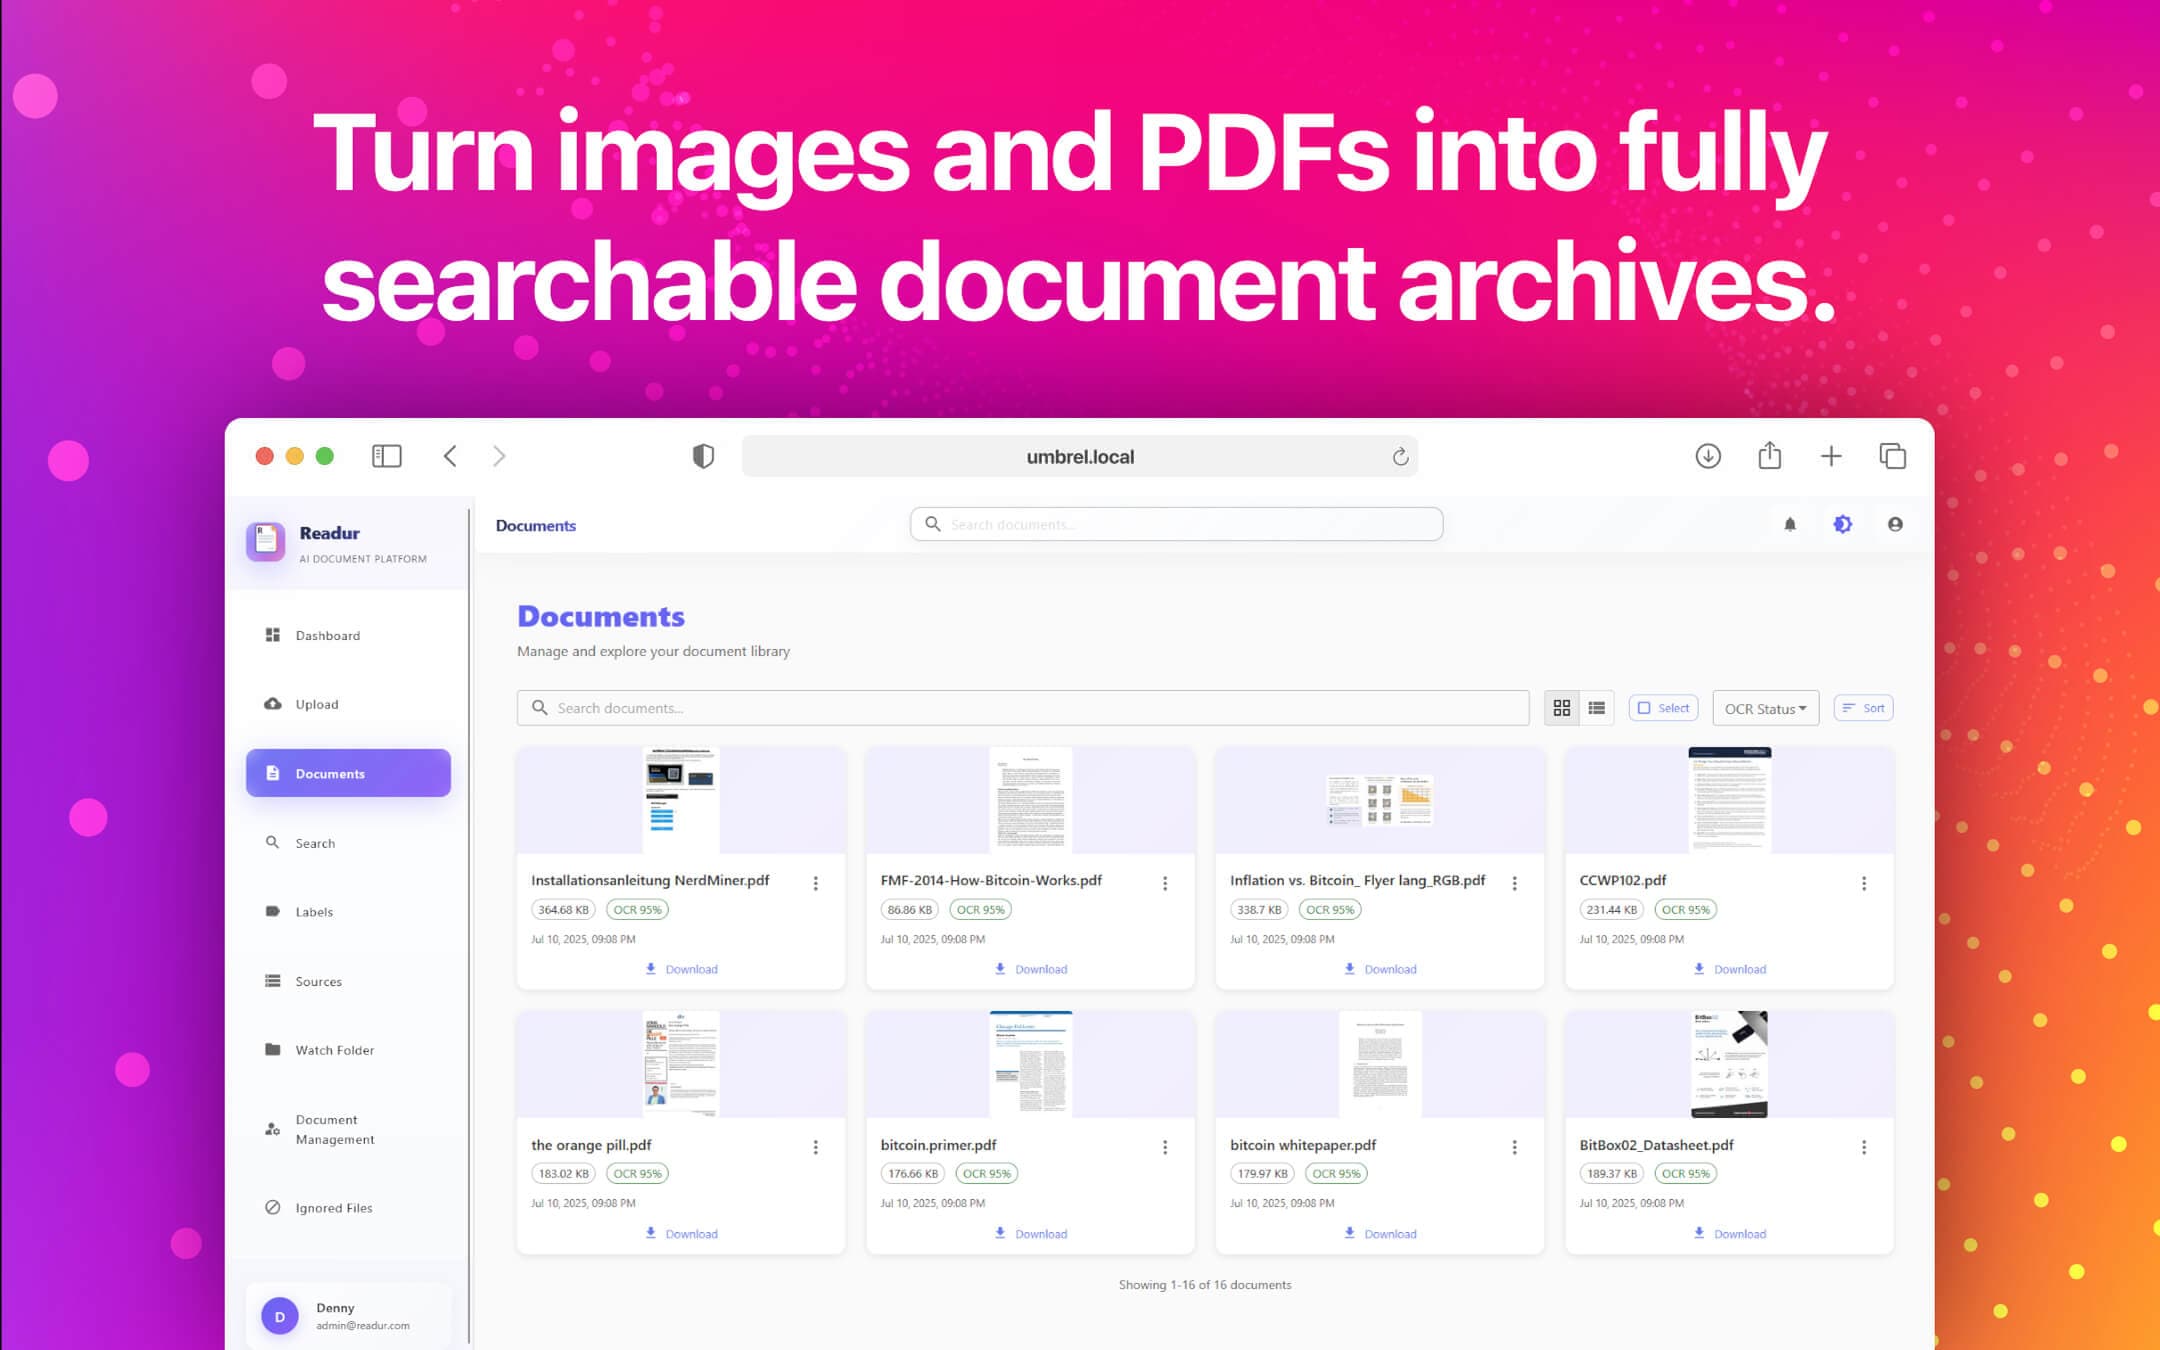
Task: Open options menu for bitcoin.primer.pdf
Action: (x=1165, y=1147)
